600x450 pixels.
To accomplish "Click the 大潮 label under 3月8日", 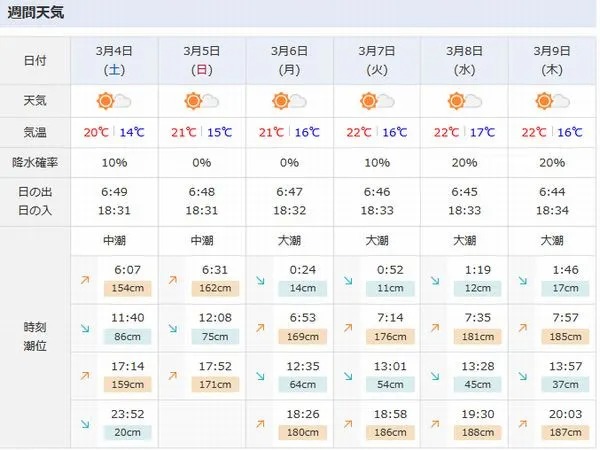I will point(465,240).
